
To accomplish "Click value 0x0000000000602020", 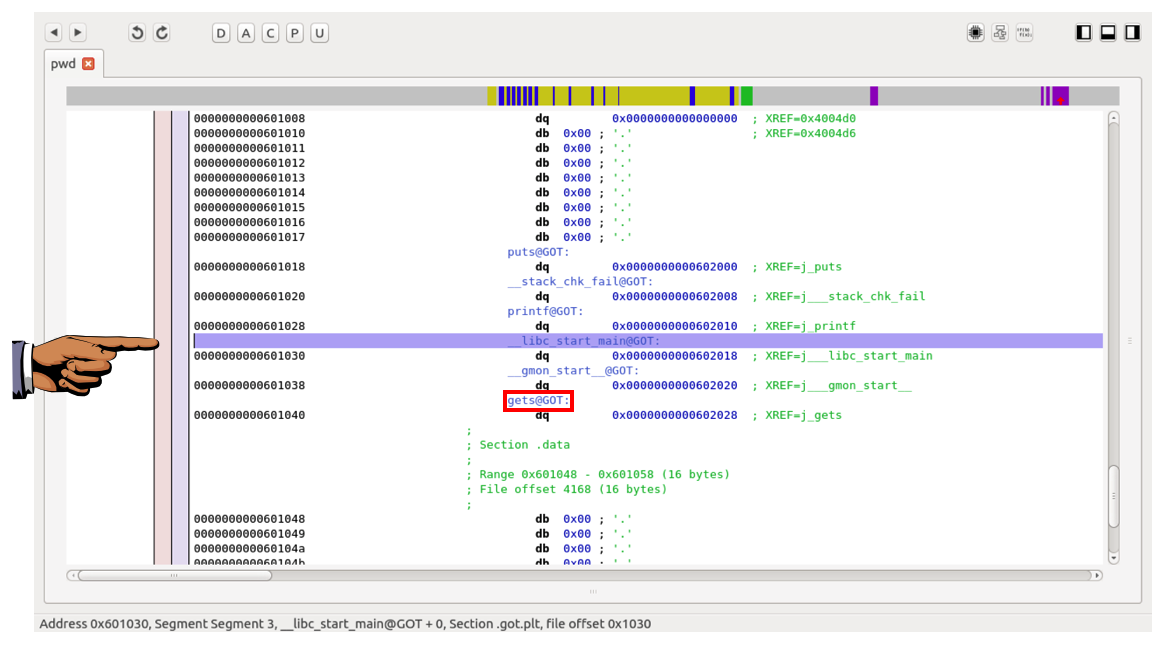I will [674, 386].
